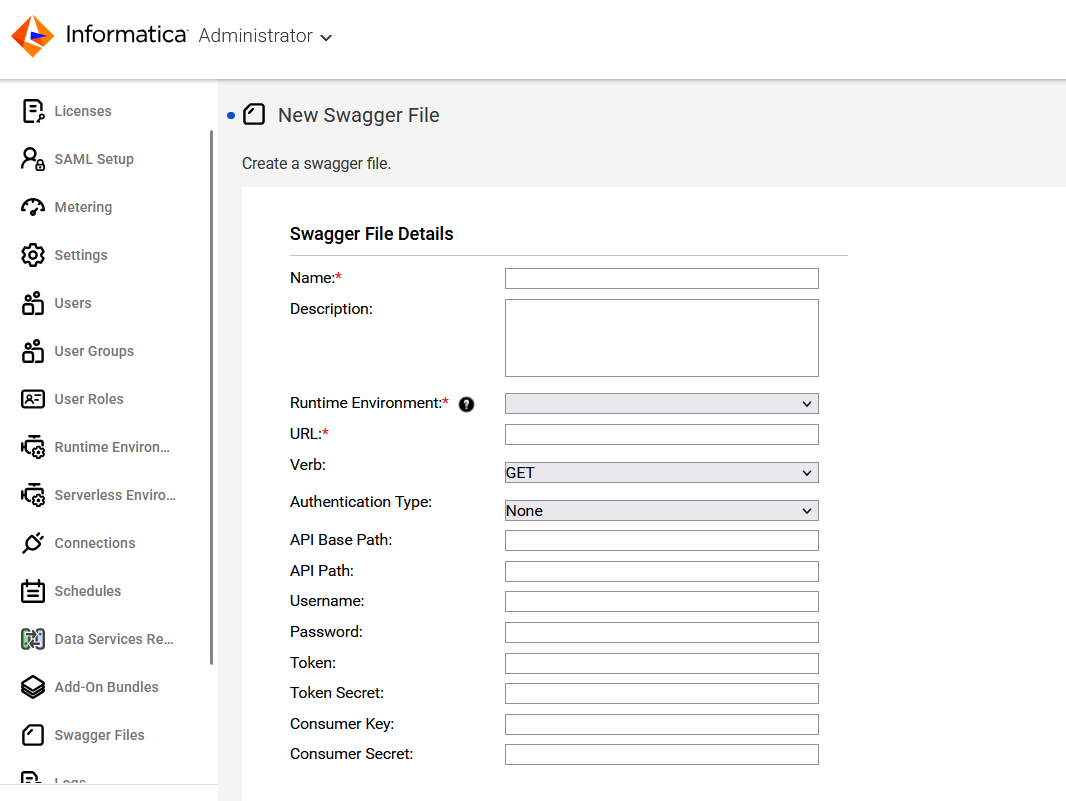Go to User Roles
Screen dimensions: 1066x801
(89, 399)
